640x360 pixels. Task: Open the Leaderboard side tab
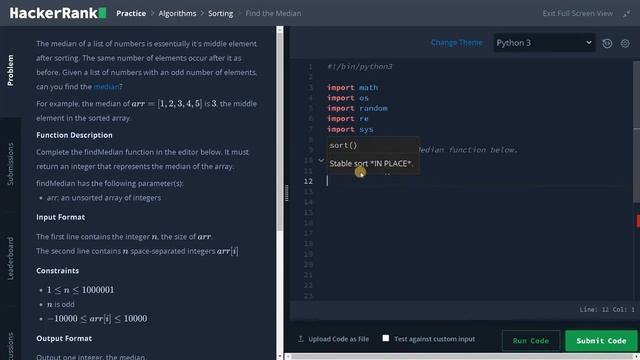[x=10, y=258]
